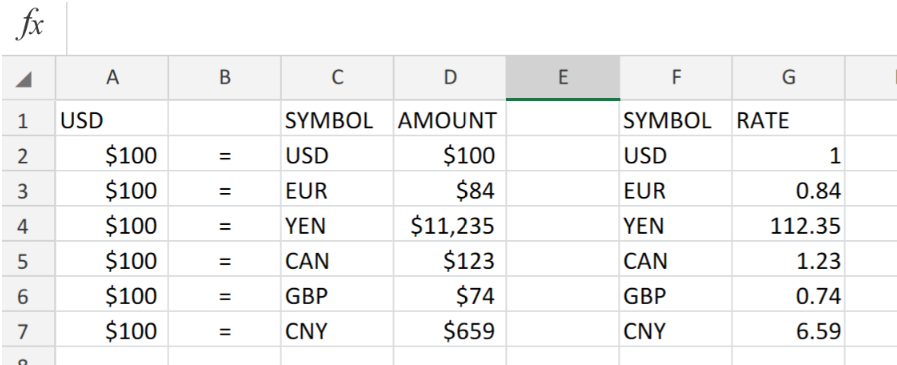Select column C header
The width and height of the screenshot is (897, 365).
pyautogui.click(x=338, y=78)
